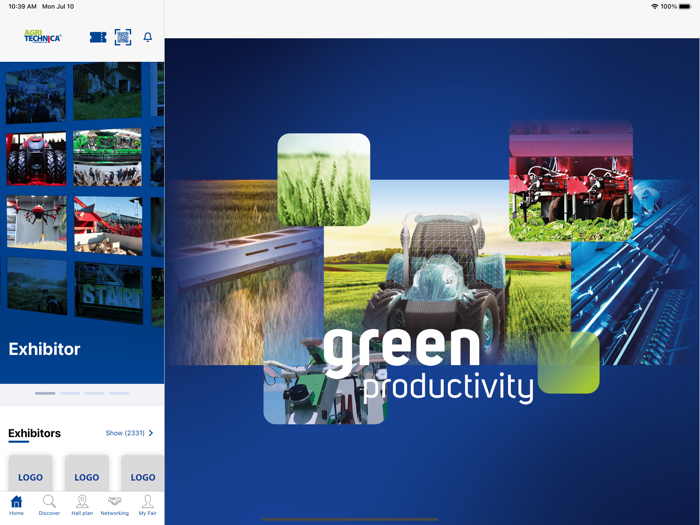Open My Fair tab
The width and height of the screenshot is (700, 525).
(x=148, y=505)
